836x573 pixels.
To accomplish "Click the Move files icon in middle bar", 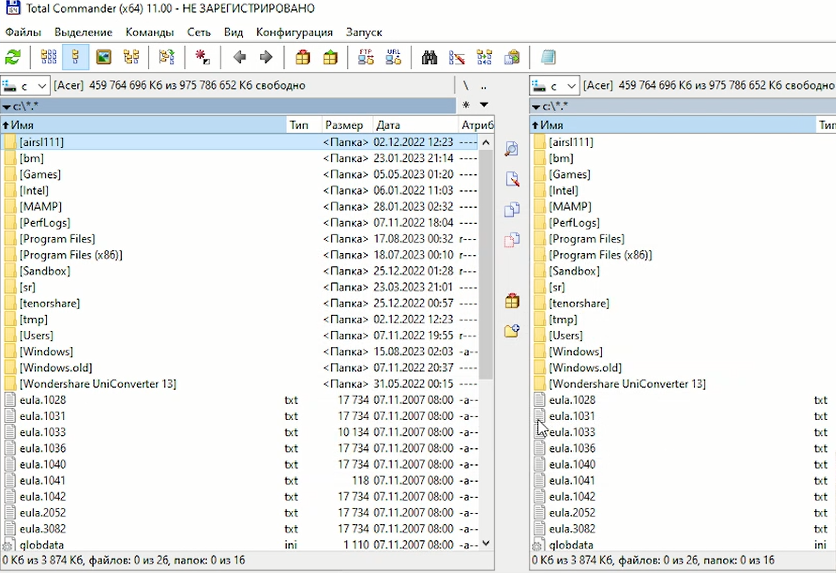I will tap(512, 240).
